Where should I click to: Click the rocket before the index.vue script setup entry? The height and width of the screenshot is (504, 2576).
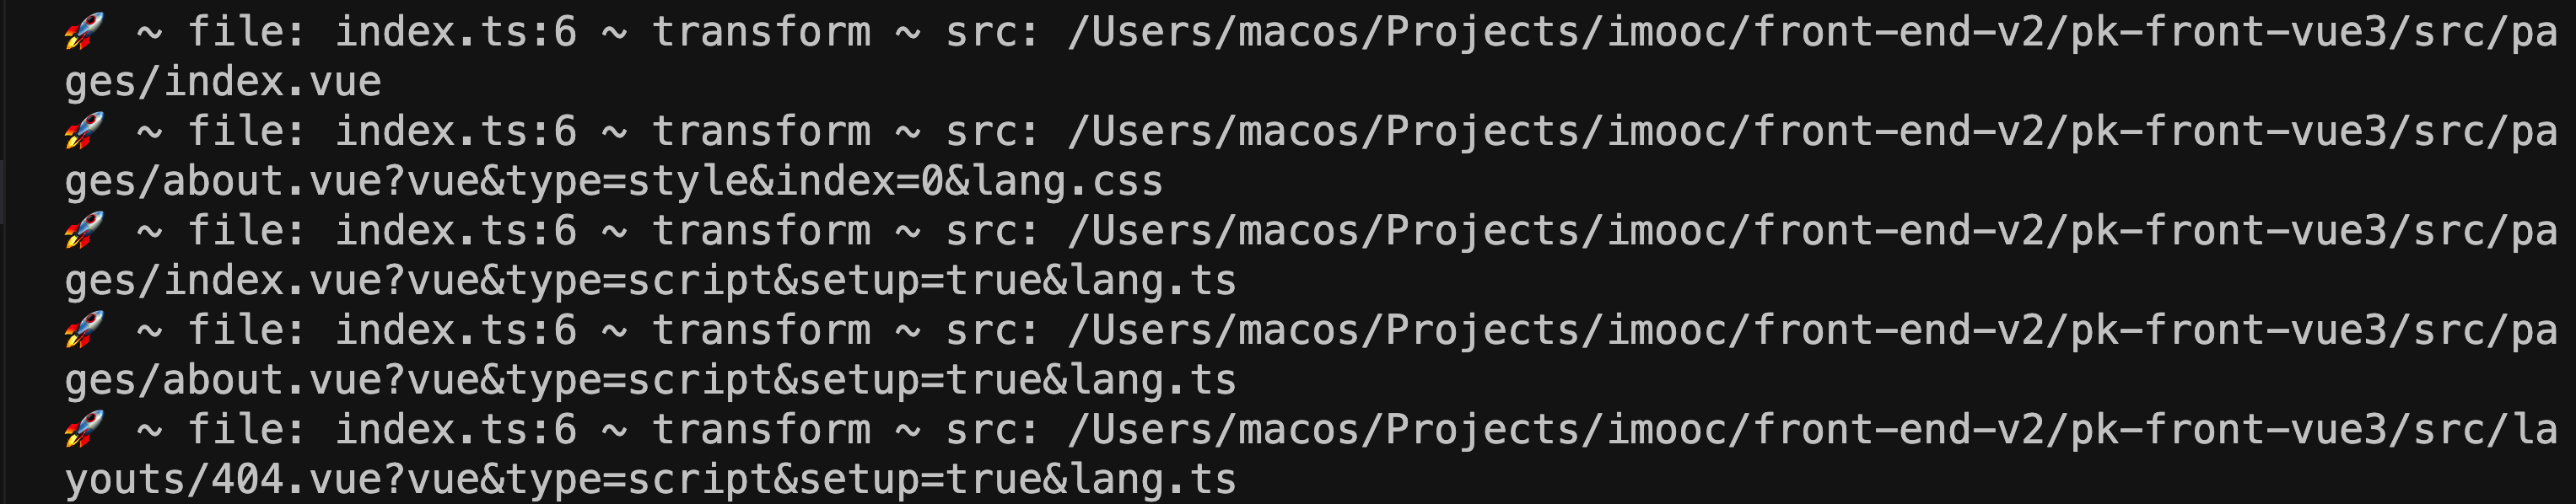[85, 231]
